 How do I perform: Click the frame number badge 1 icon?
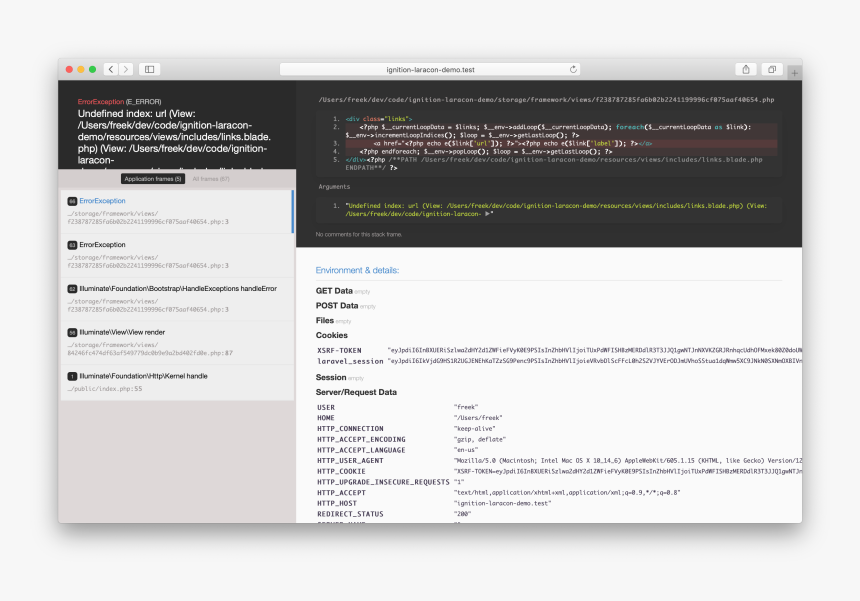(x=72, y=376)
